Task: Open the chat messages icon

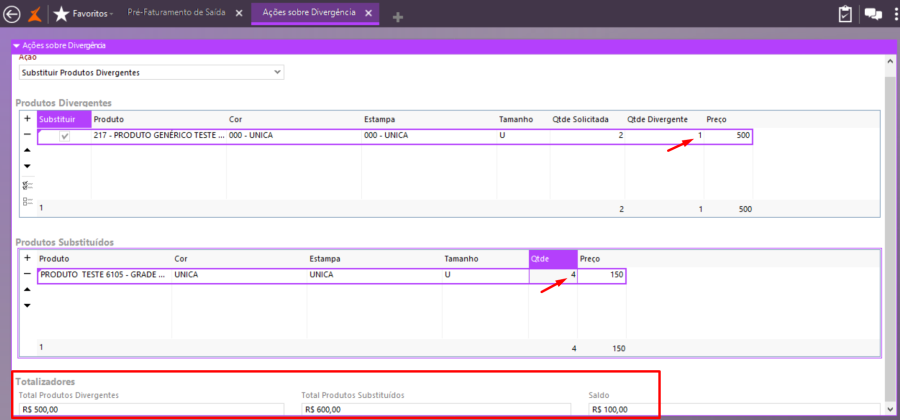Action: (873, 14)
